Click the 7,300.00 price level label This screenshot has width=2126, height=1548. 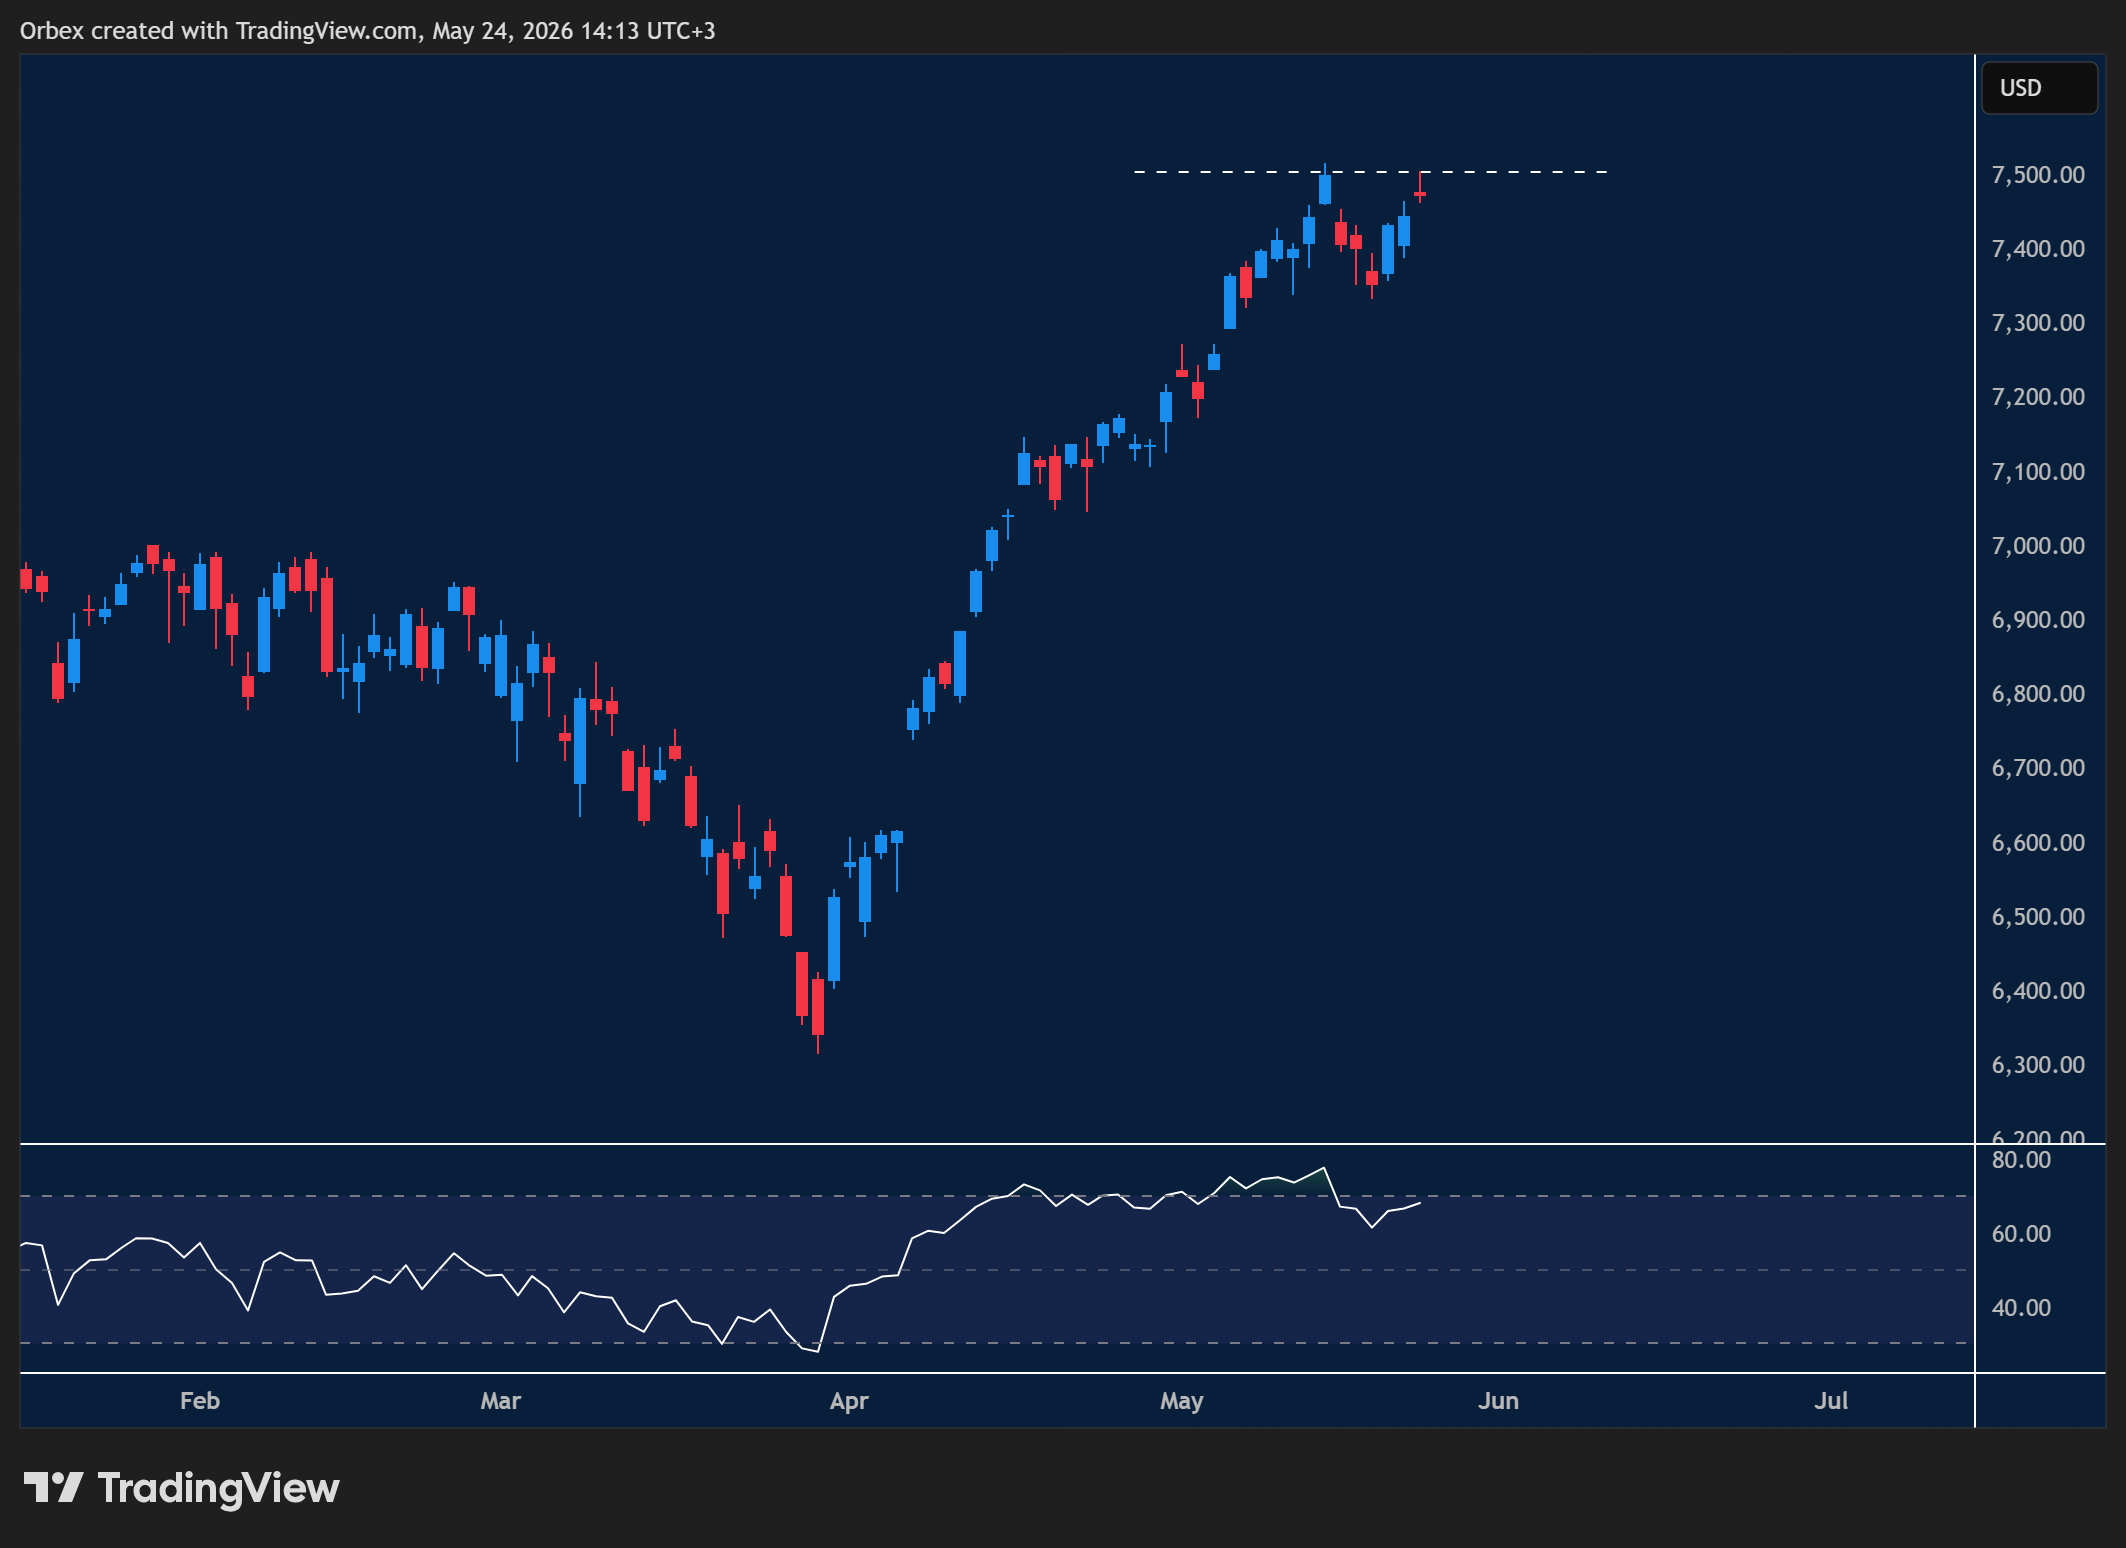[x=2038, y=323]
